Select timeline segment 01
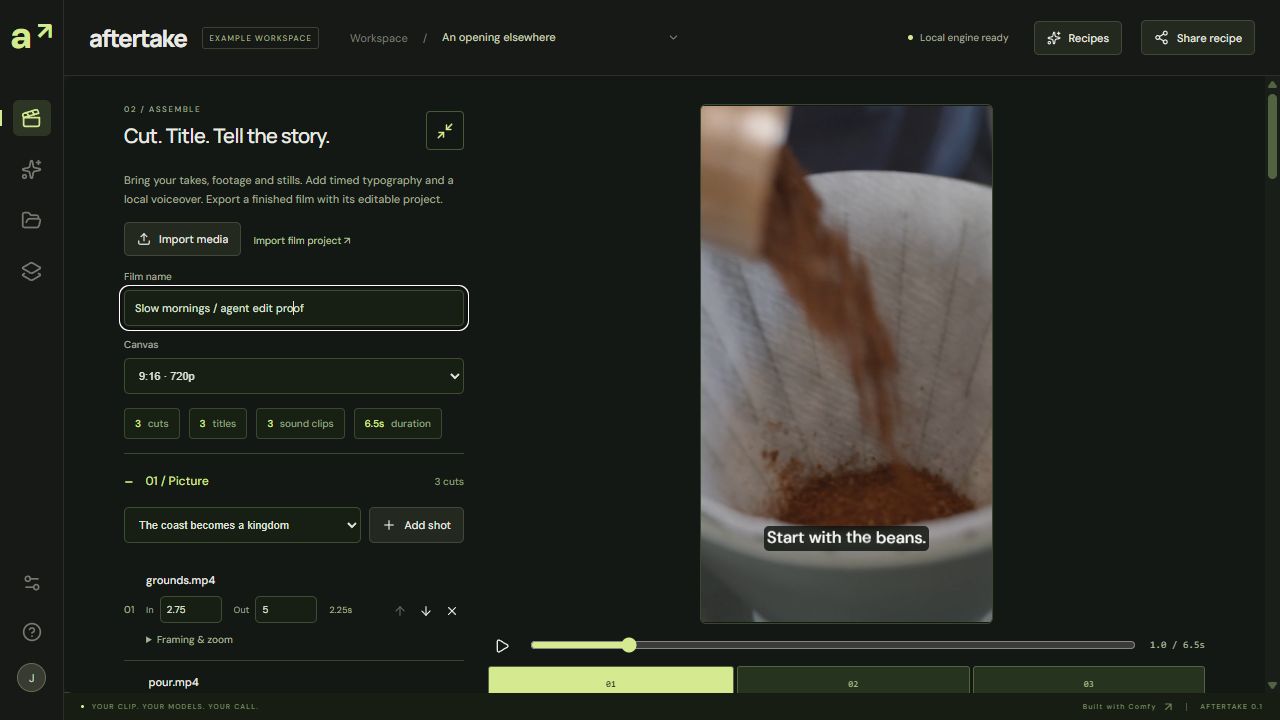 coord(611,679)
